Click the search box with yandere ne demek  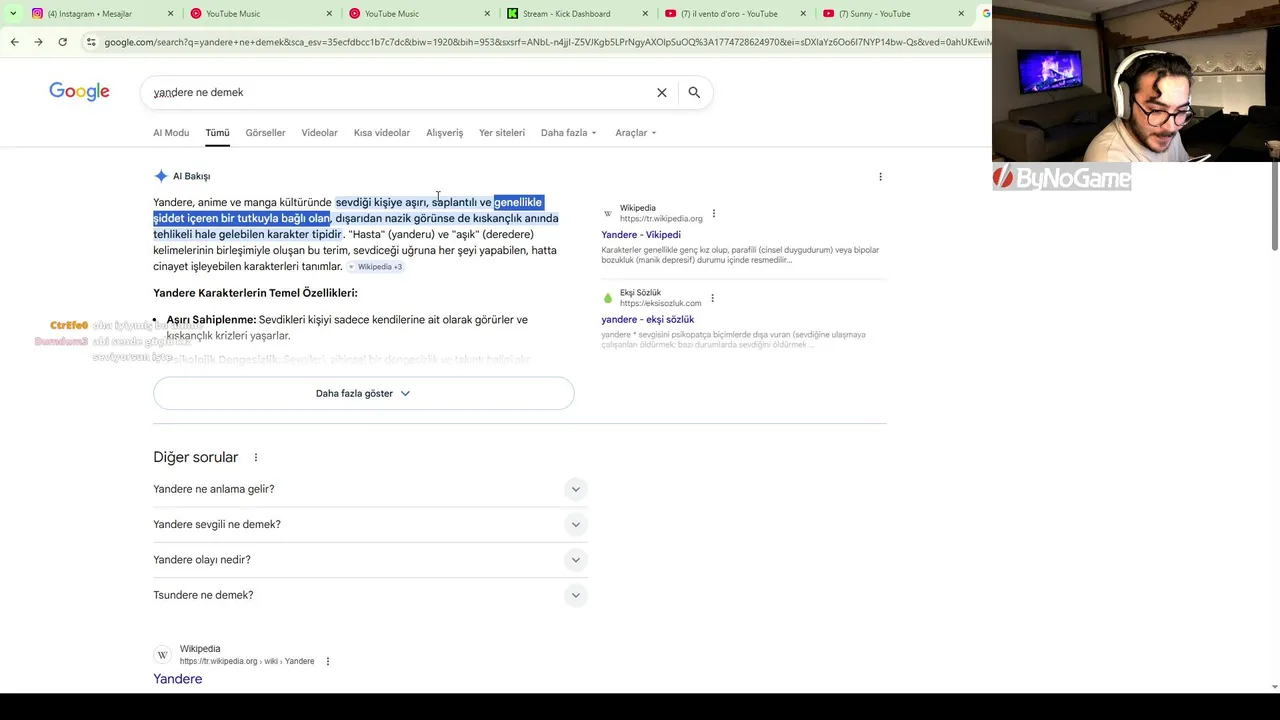point(400,92)
